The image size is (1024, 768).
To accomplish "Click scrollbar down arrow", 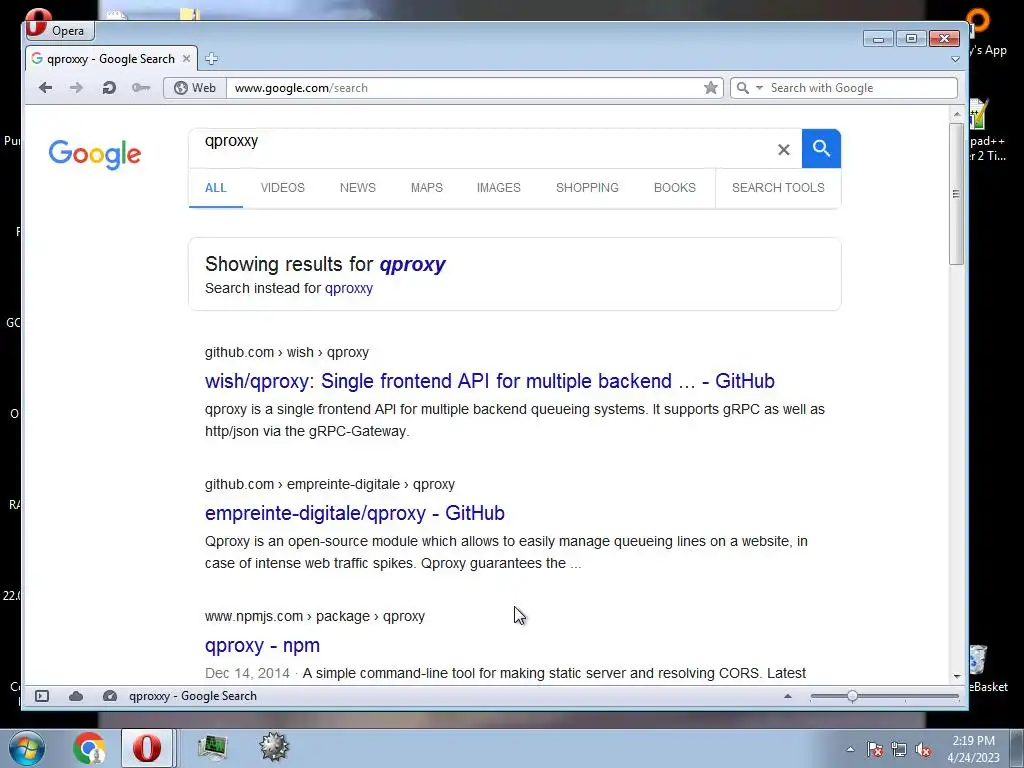I will [x=957, y=677].
